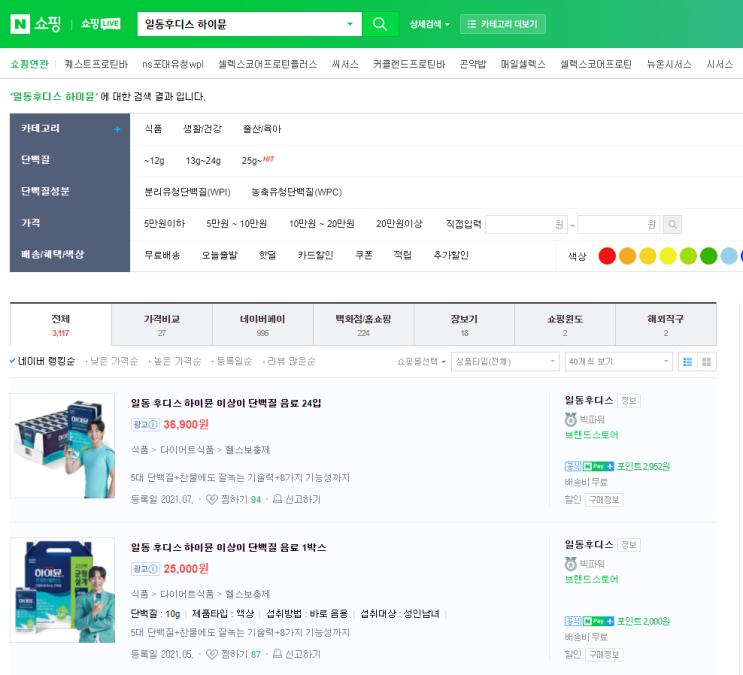The width and height of the screenshot is (743, 675).
Task: Click heart icon on 24입 product
Action: [x=212, y=499]
